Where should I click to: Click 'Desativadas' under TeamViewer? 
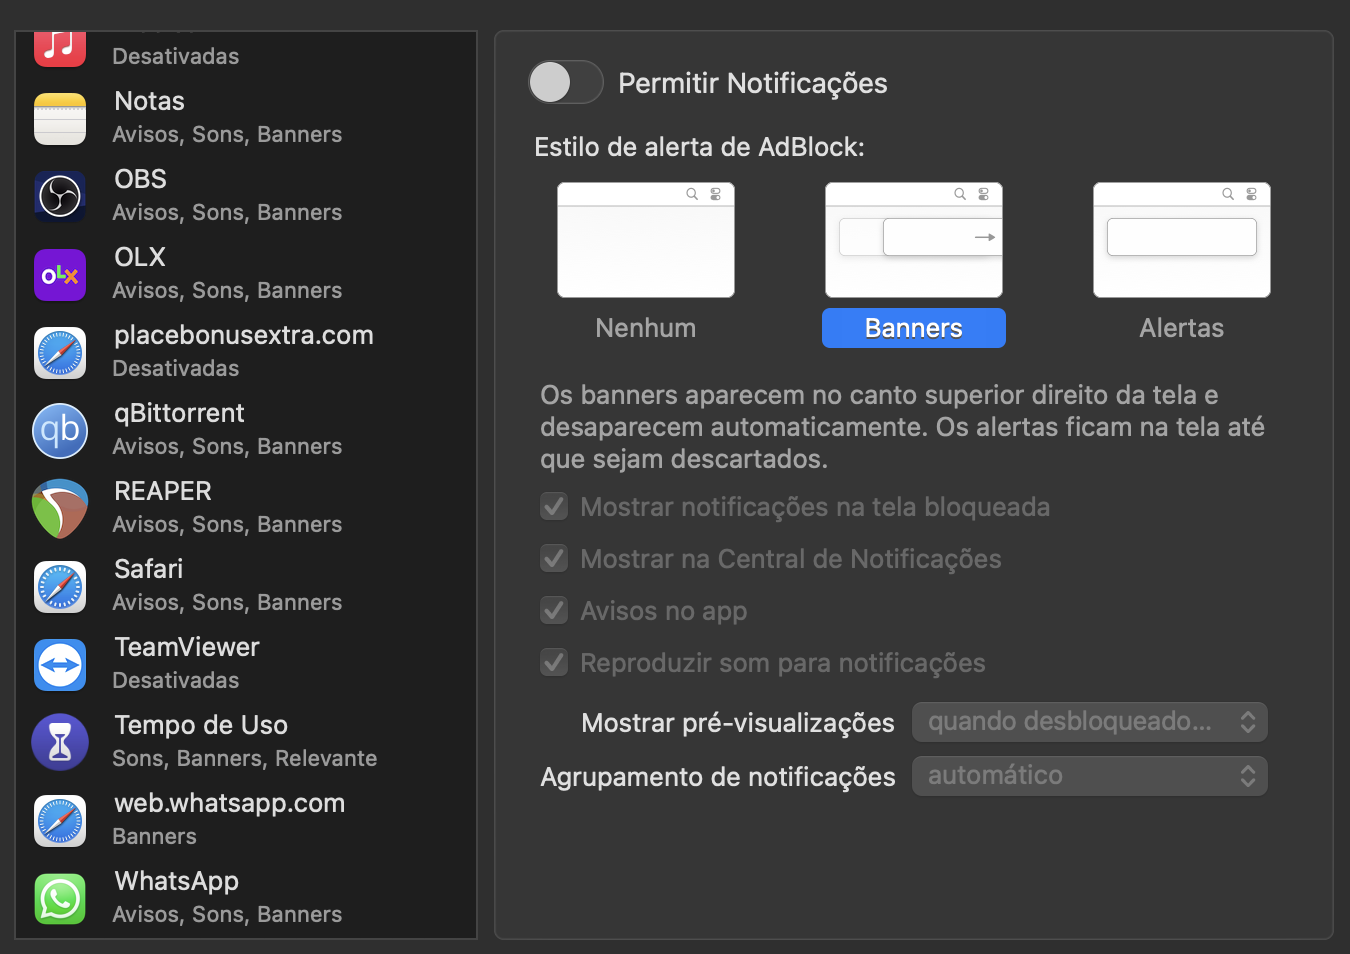(x=176, y=680)
